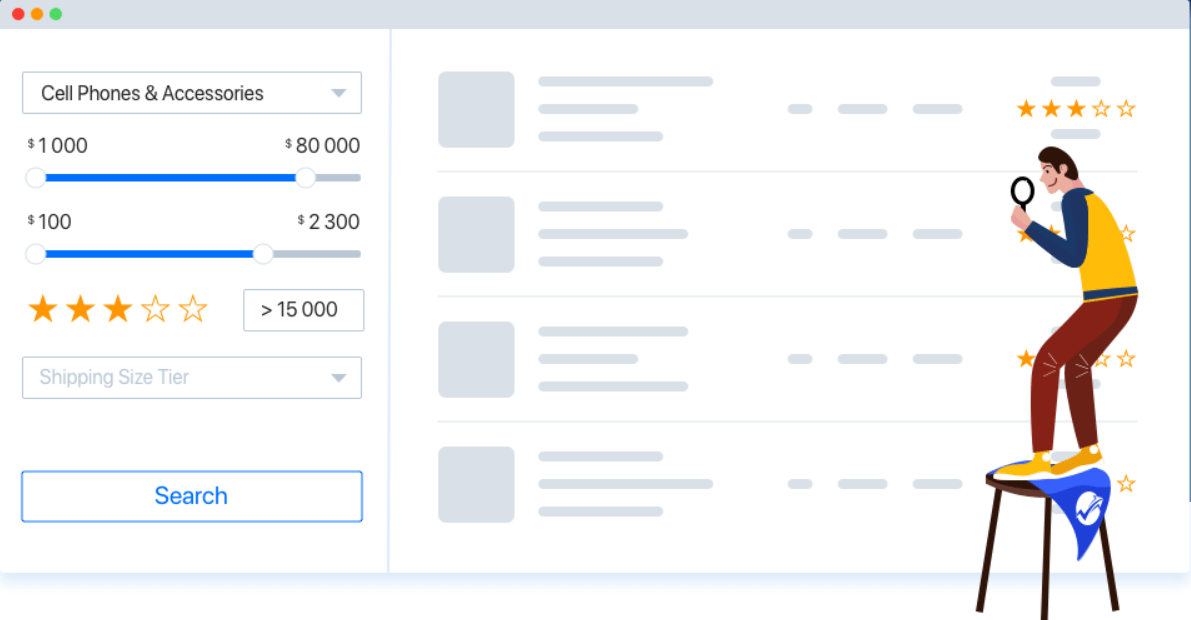Click the first filled star in rating filter
This screenshot has height=620, width=1191.
[43, 309]
